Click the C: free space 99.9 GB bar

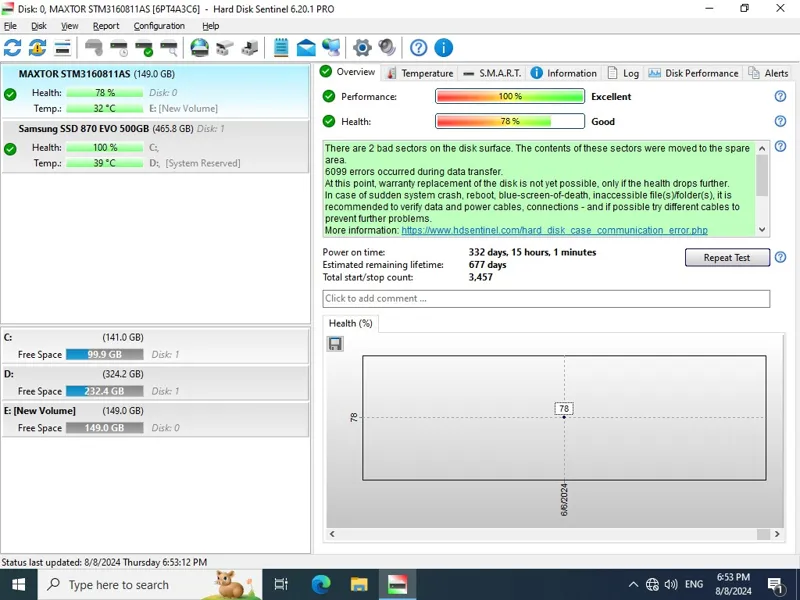105,355
